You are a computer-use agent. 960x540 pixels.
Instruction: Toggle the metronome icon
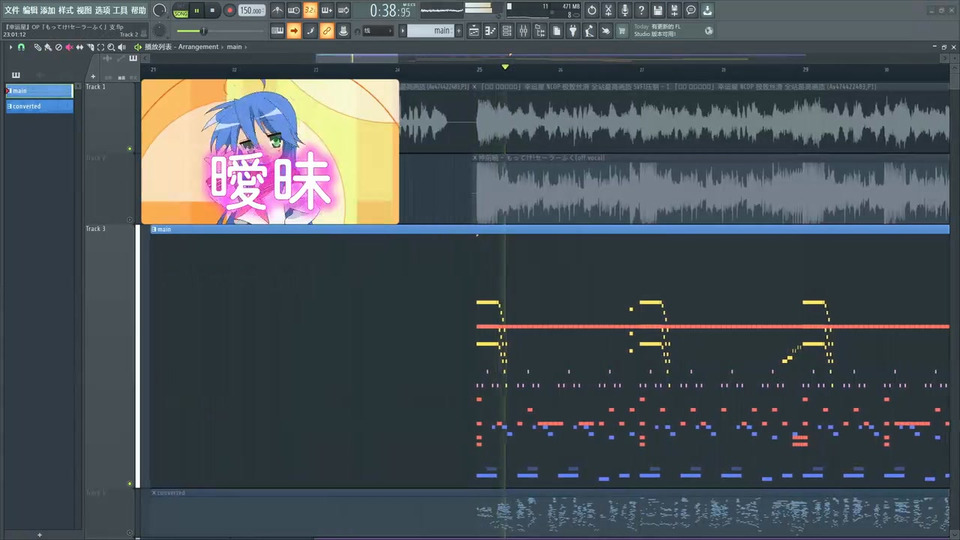point(277,10)
